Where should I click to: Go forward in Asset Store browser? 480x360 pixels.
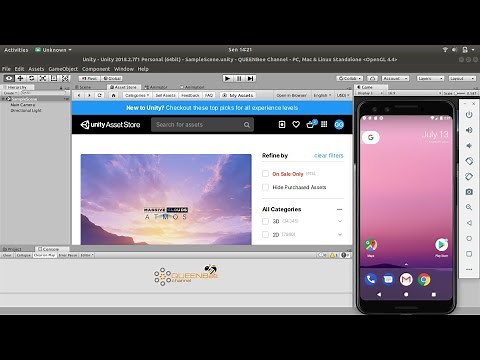[x=89, y=95]
